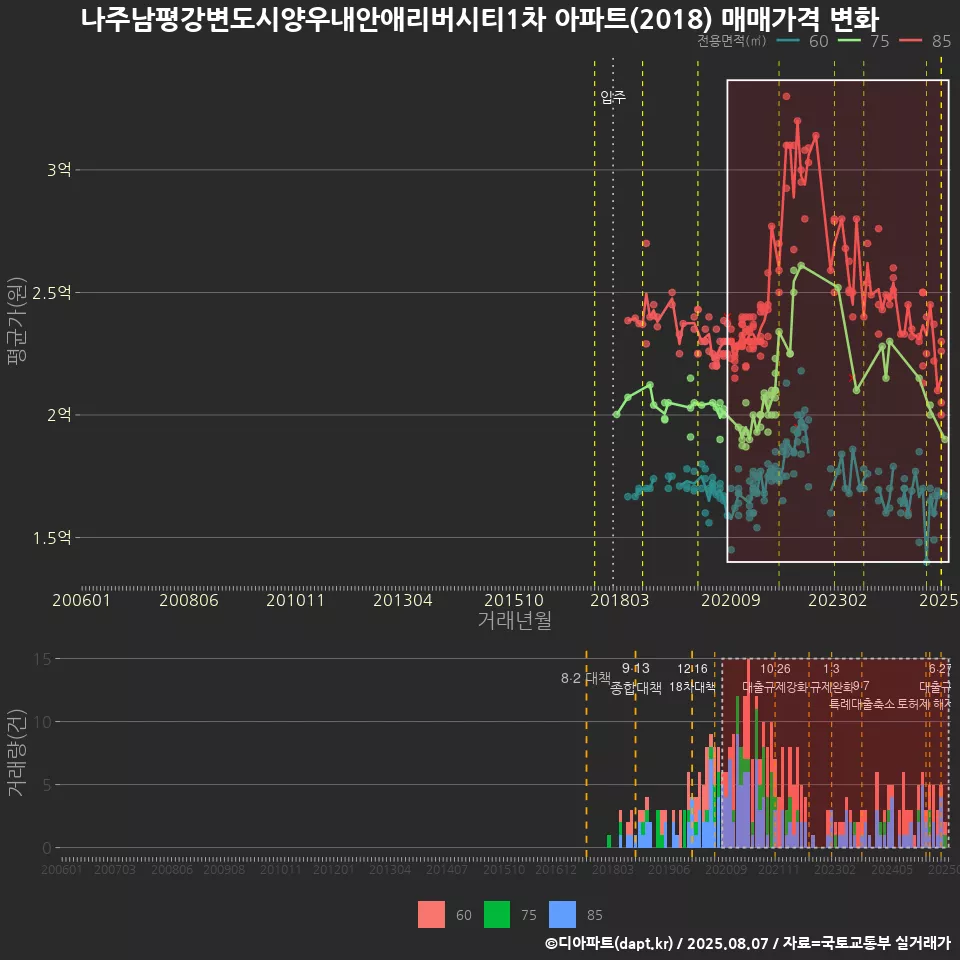
Task: Select the red 60 swatch in bottom legend
Action: 431,915
